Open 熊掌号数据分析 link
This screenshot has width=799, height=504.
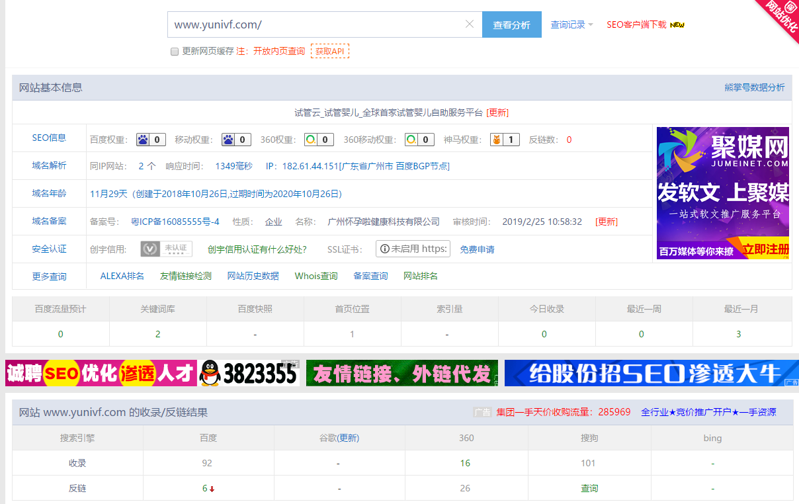[x=754, y=88]
